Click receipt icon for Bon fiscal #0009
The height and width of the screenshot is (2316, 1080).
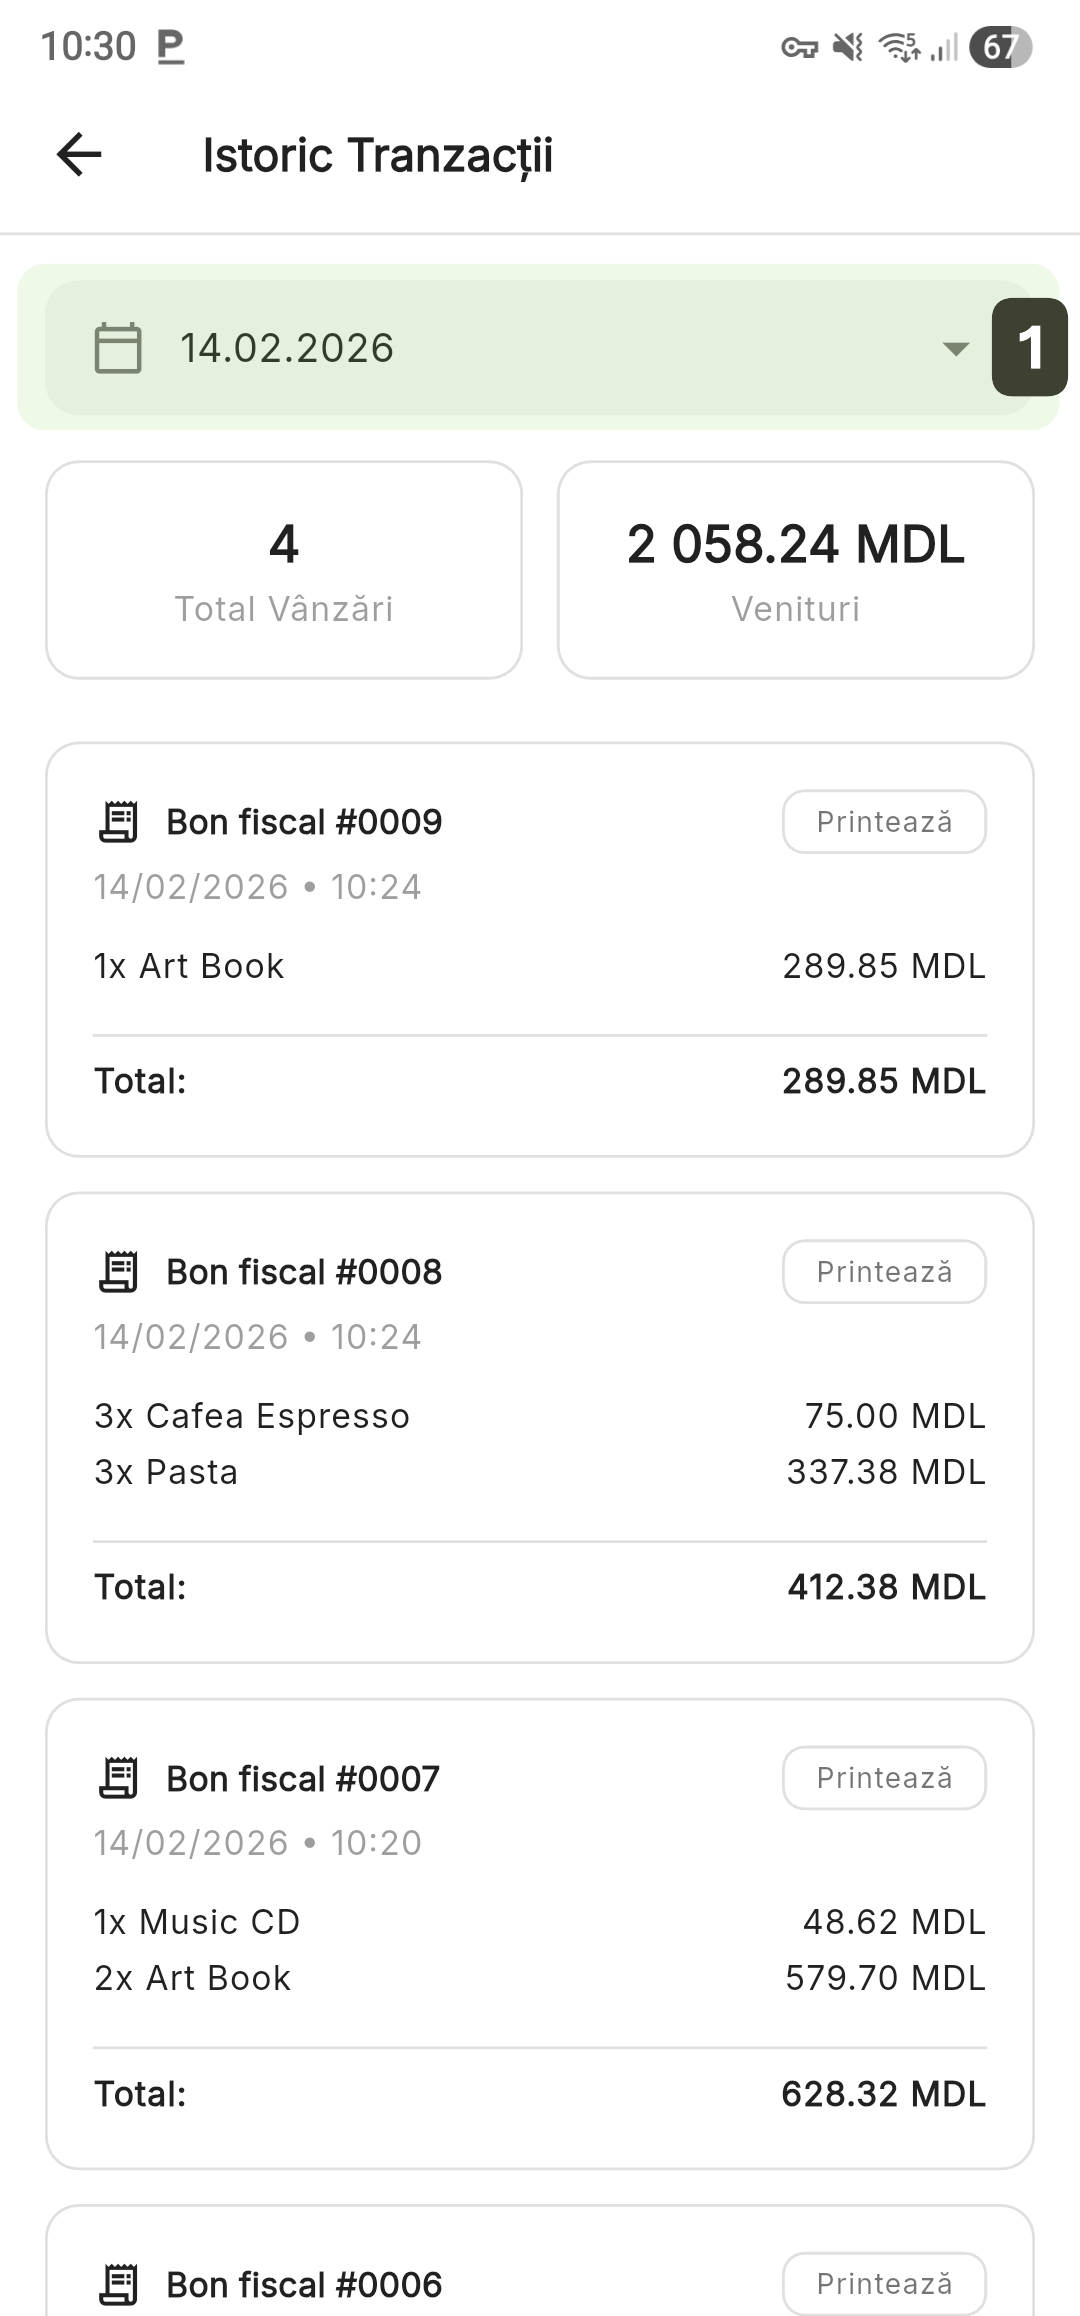pos(119,822)
